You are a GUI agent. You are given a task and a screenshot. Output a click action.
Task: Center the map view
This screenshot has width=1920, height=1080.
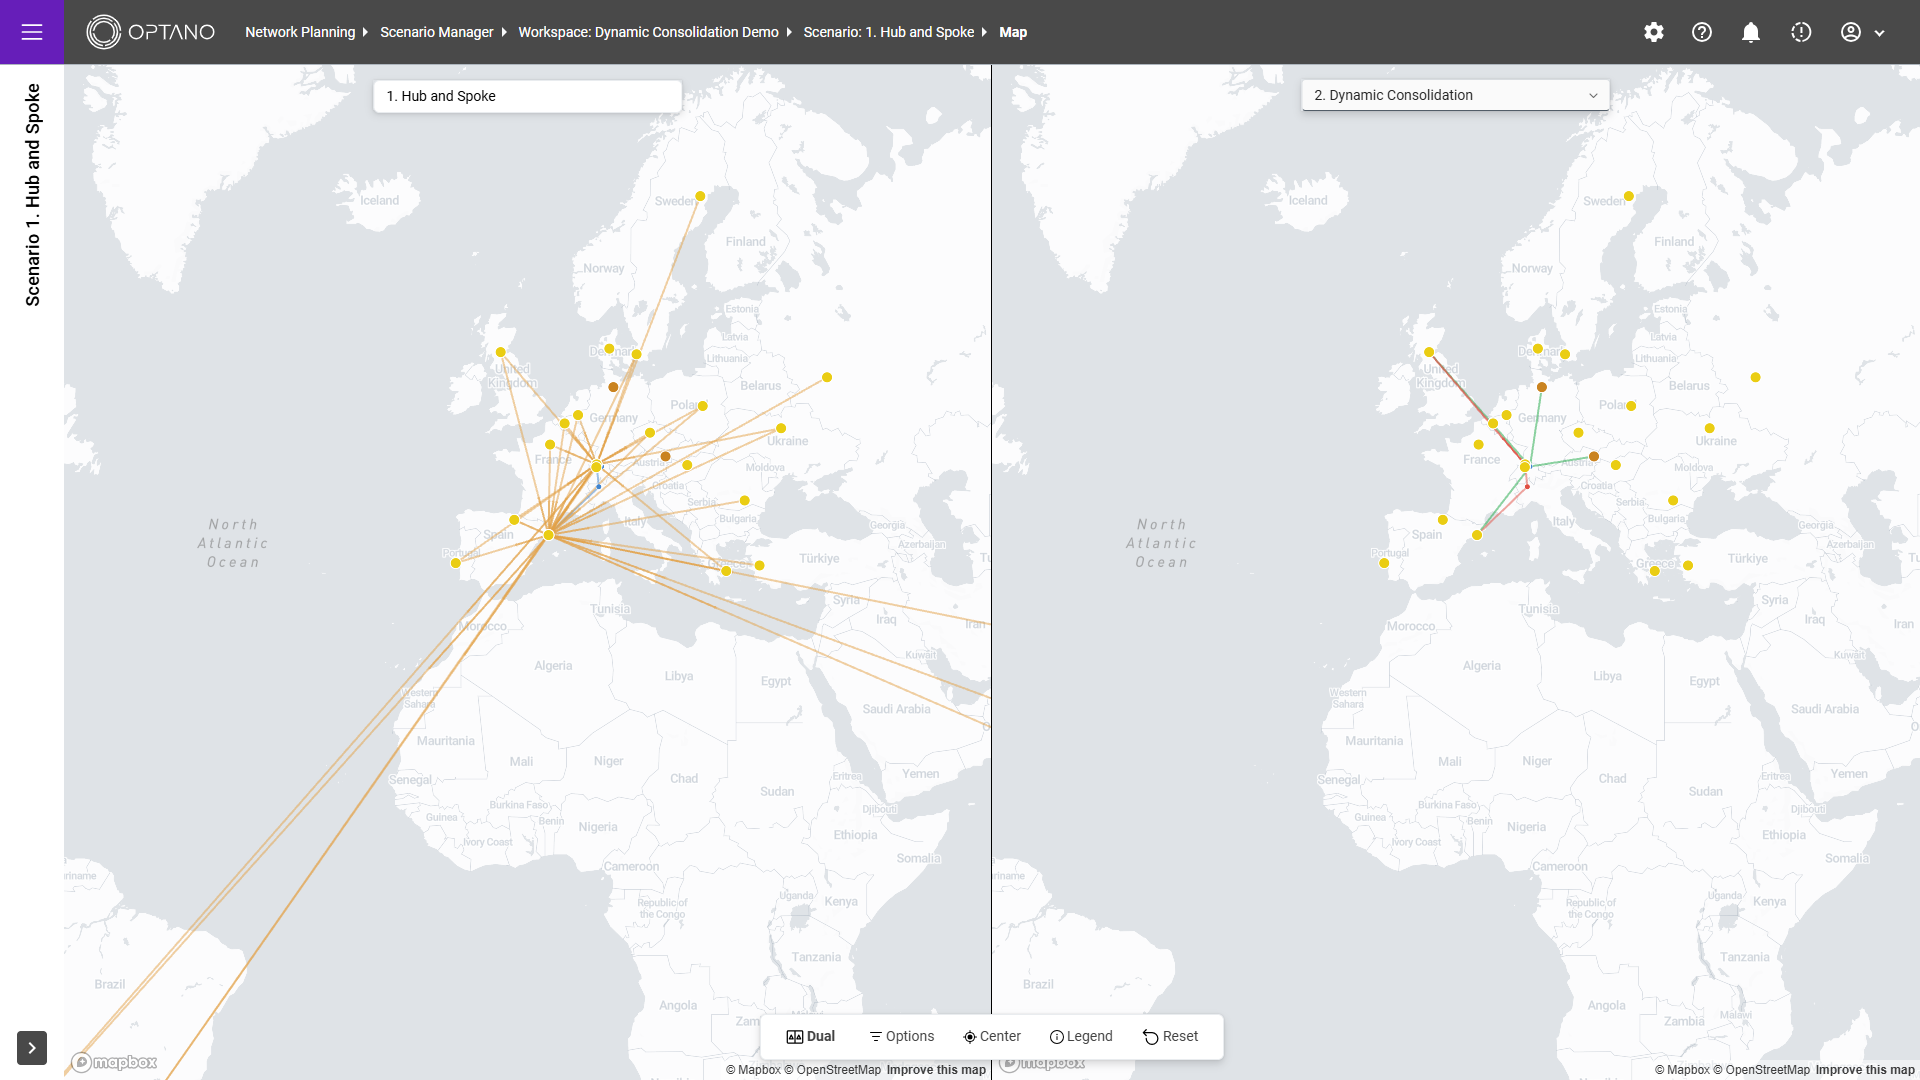click(x=992, y=1036)
